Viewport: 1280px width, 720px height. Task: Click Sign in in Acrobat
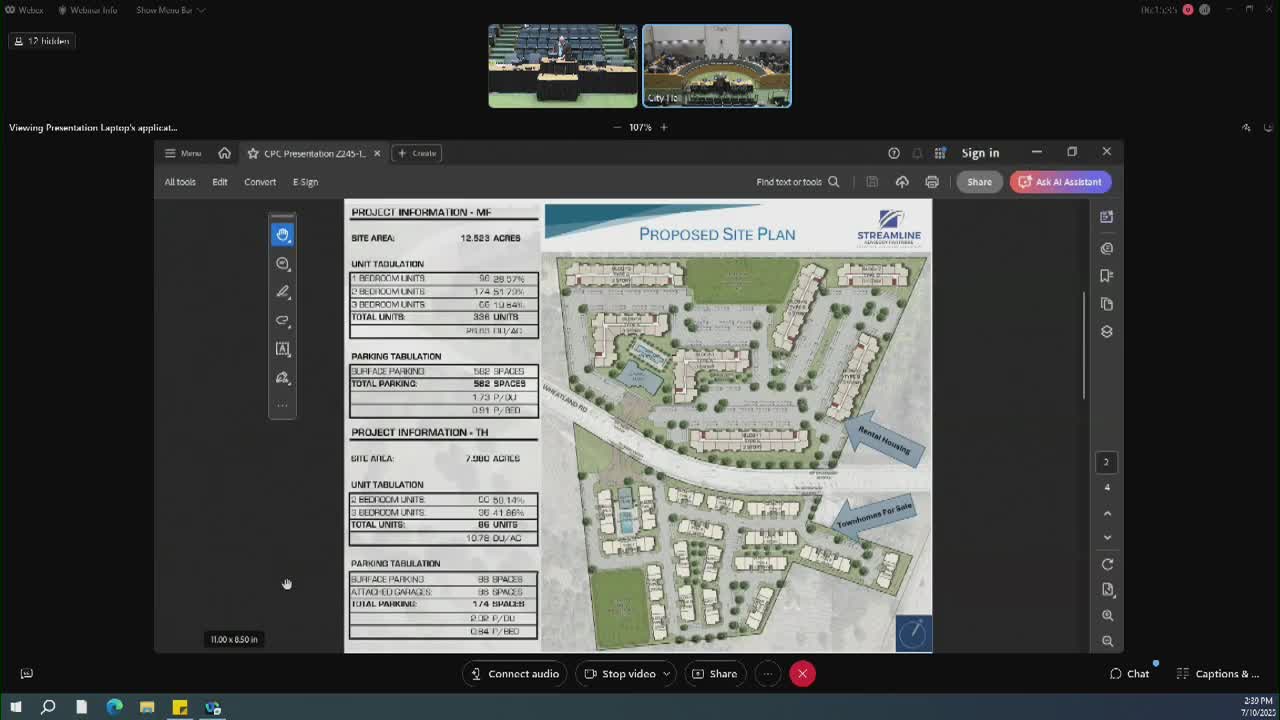point(980,153)
